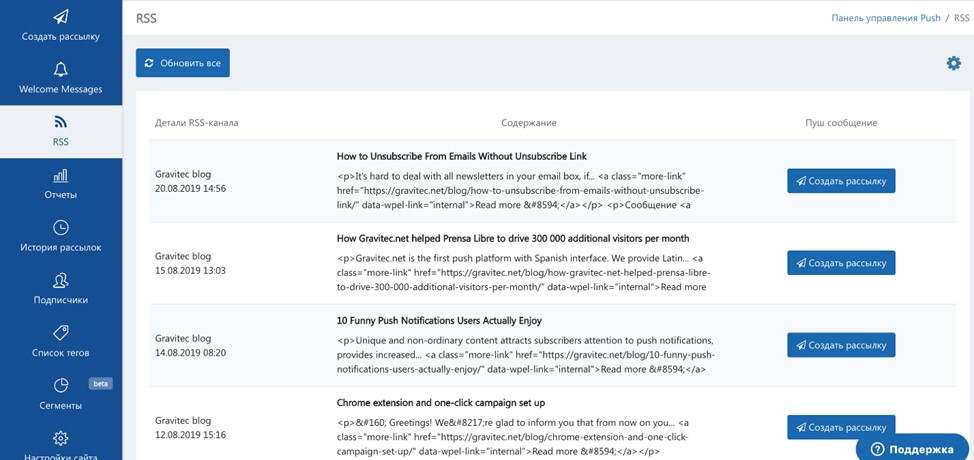Create a campaign for the Funny Push Notifications article

click(841, 345)
